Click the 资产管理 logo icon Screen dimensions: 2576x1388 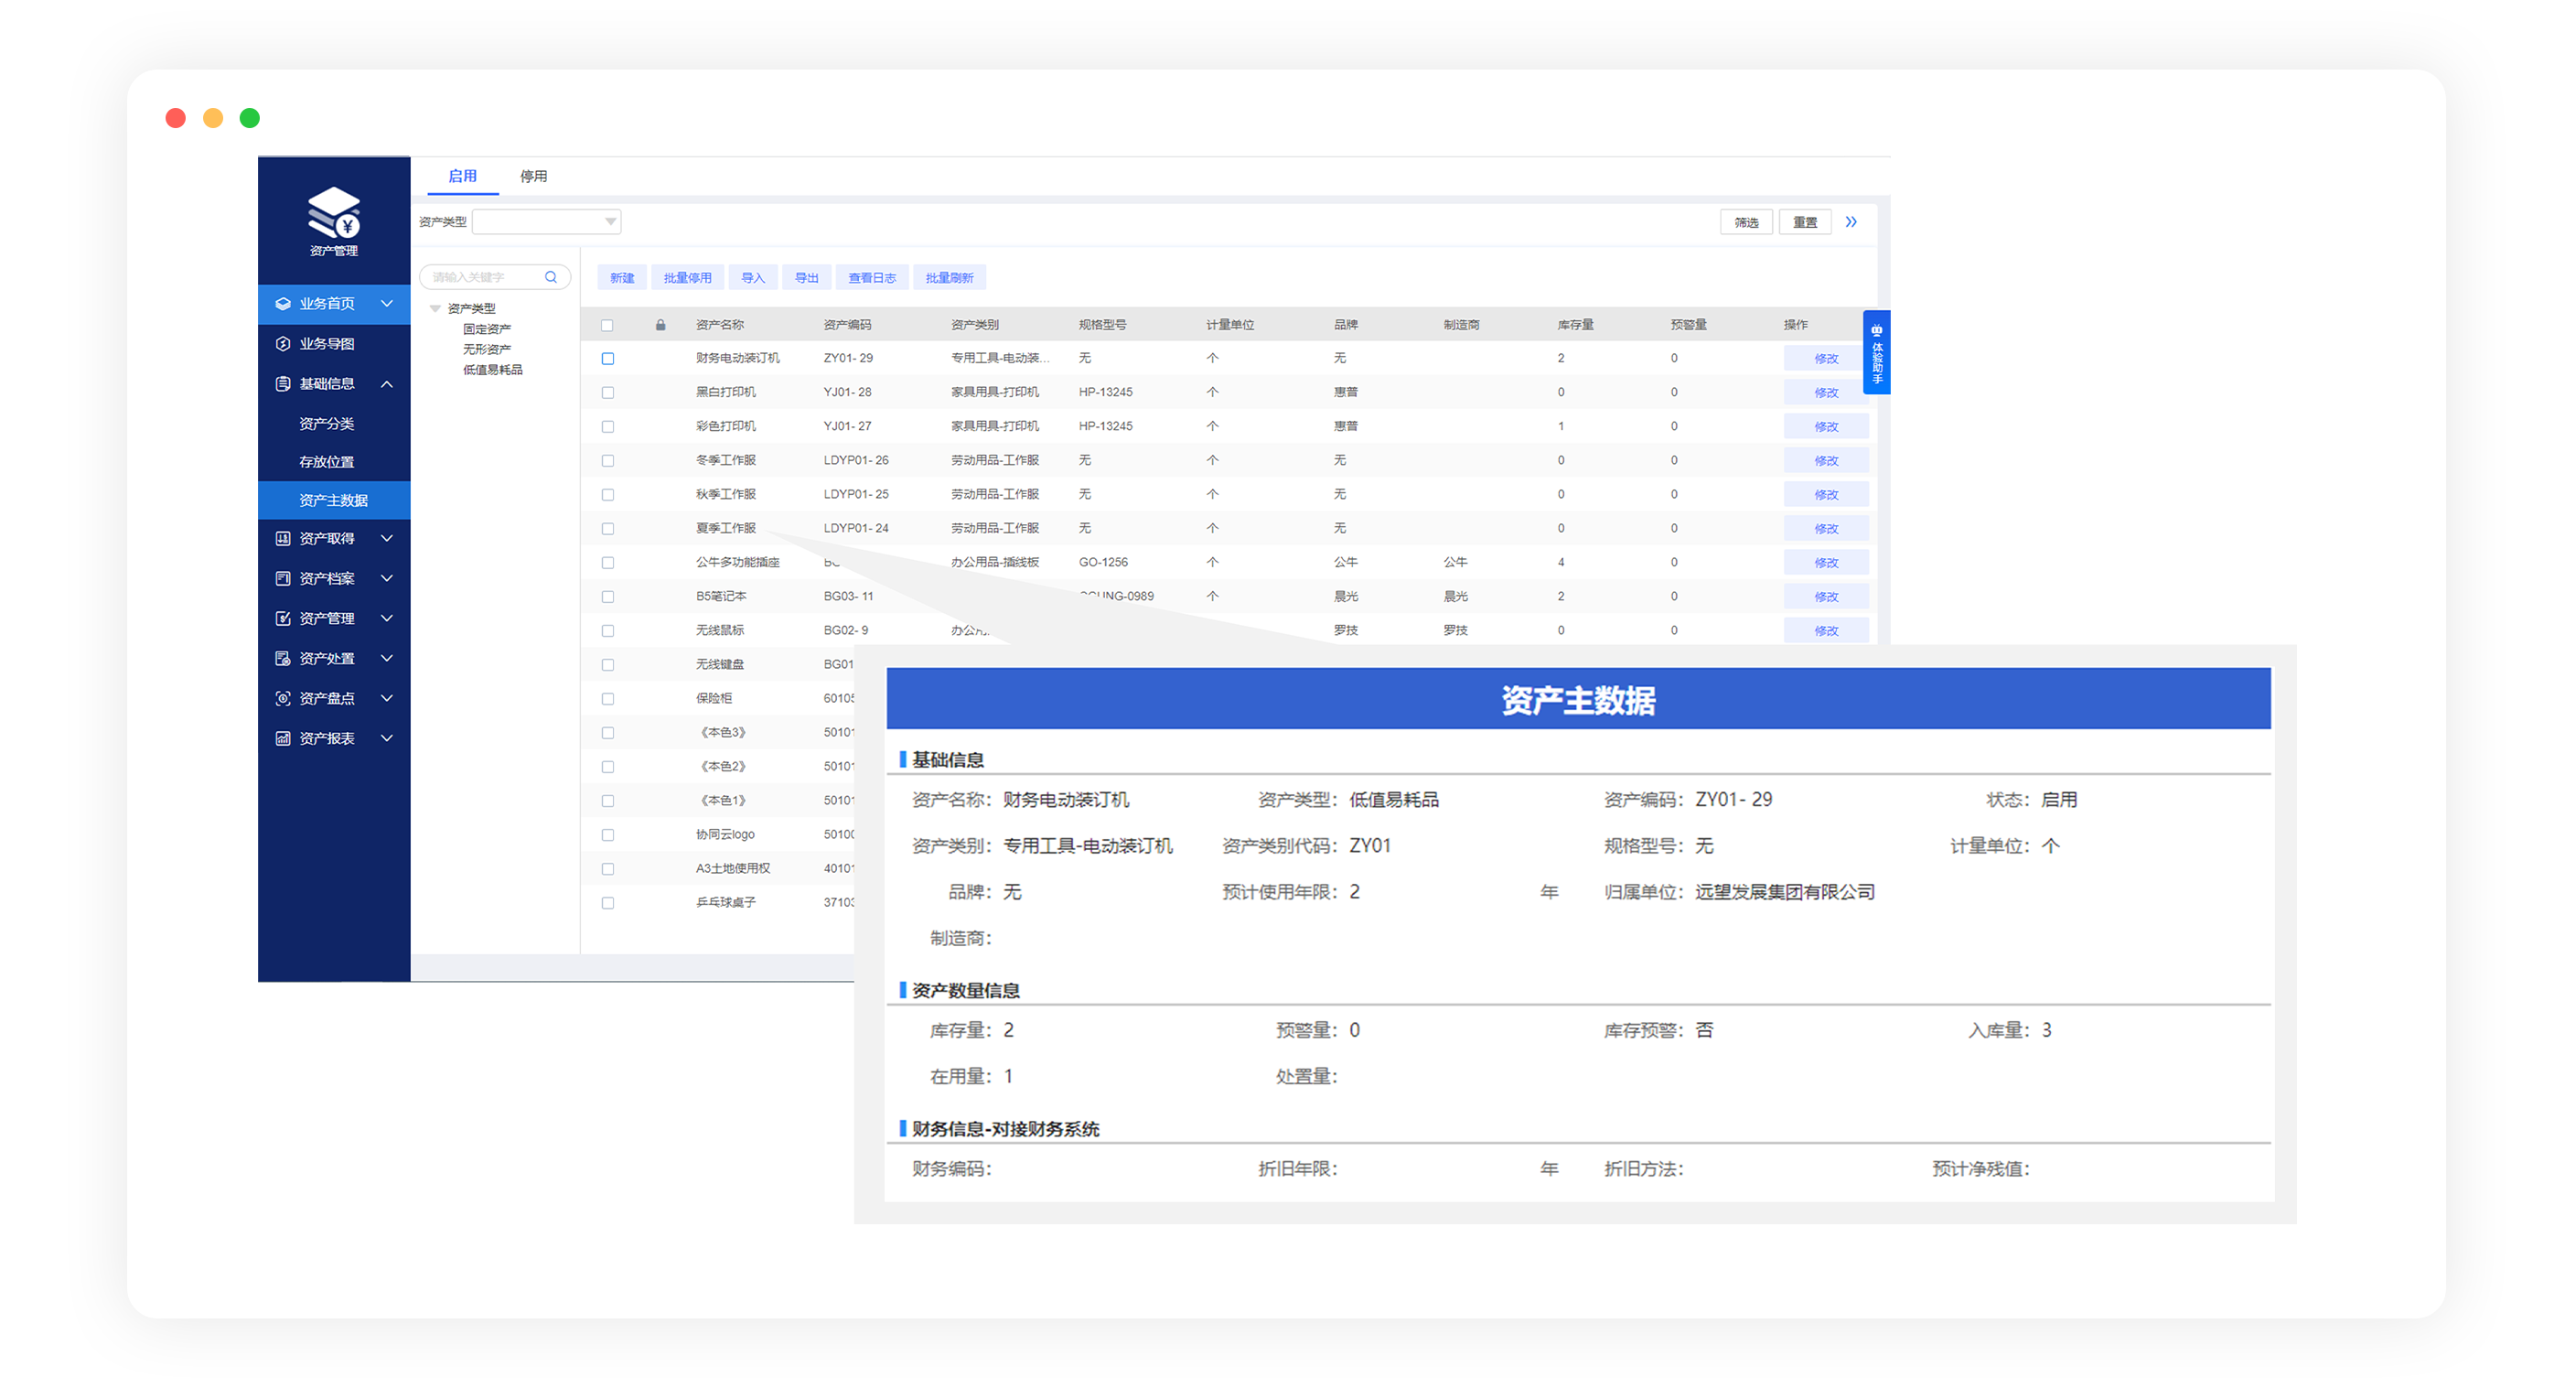click(334, 212)
